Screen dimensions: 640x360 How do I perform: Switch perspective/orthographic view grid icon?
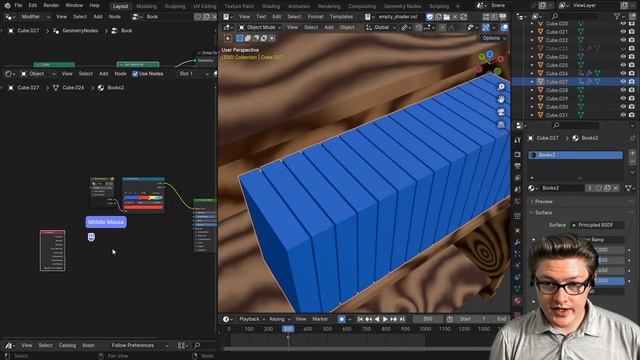[x=501, y=124]
